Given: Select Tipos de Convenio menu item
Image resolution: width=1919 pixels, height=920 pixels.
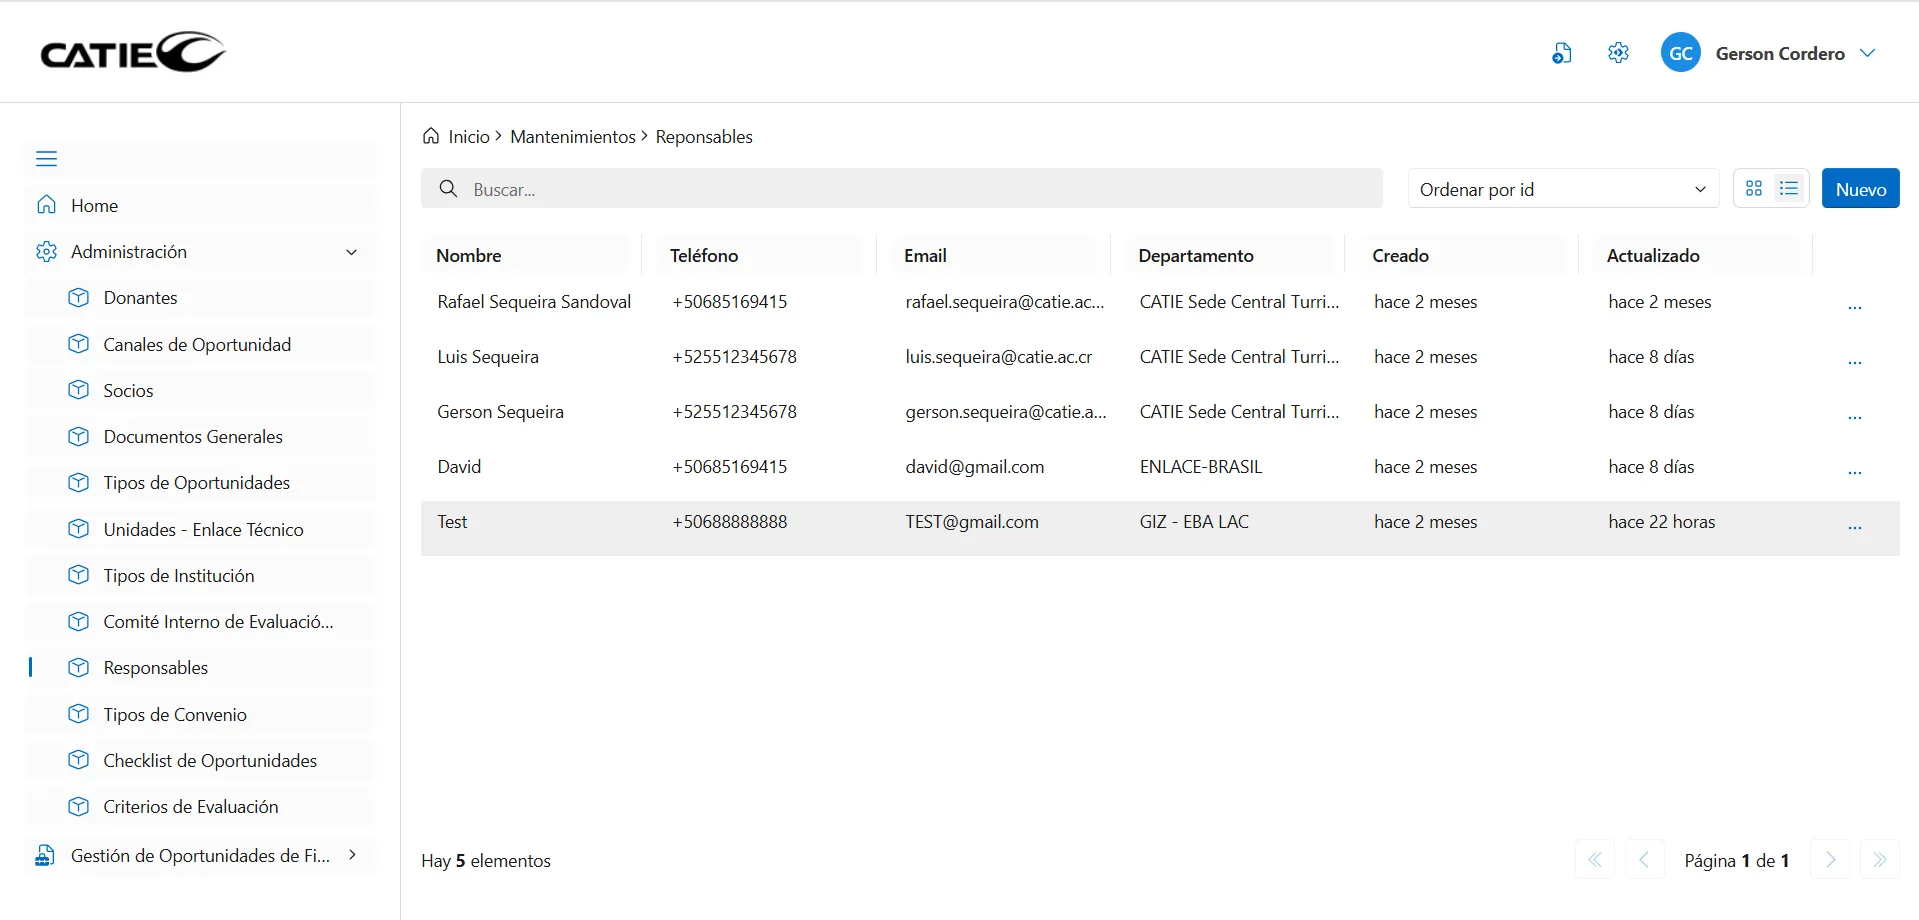Looking at the screenshot, I should coord(175,714).
